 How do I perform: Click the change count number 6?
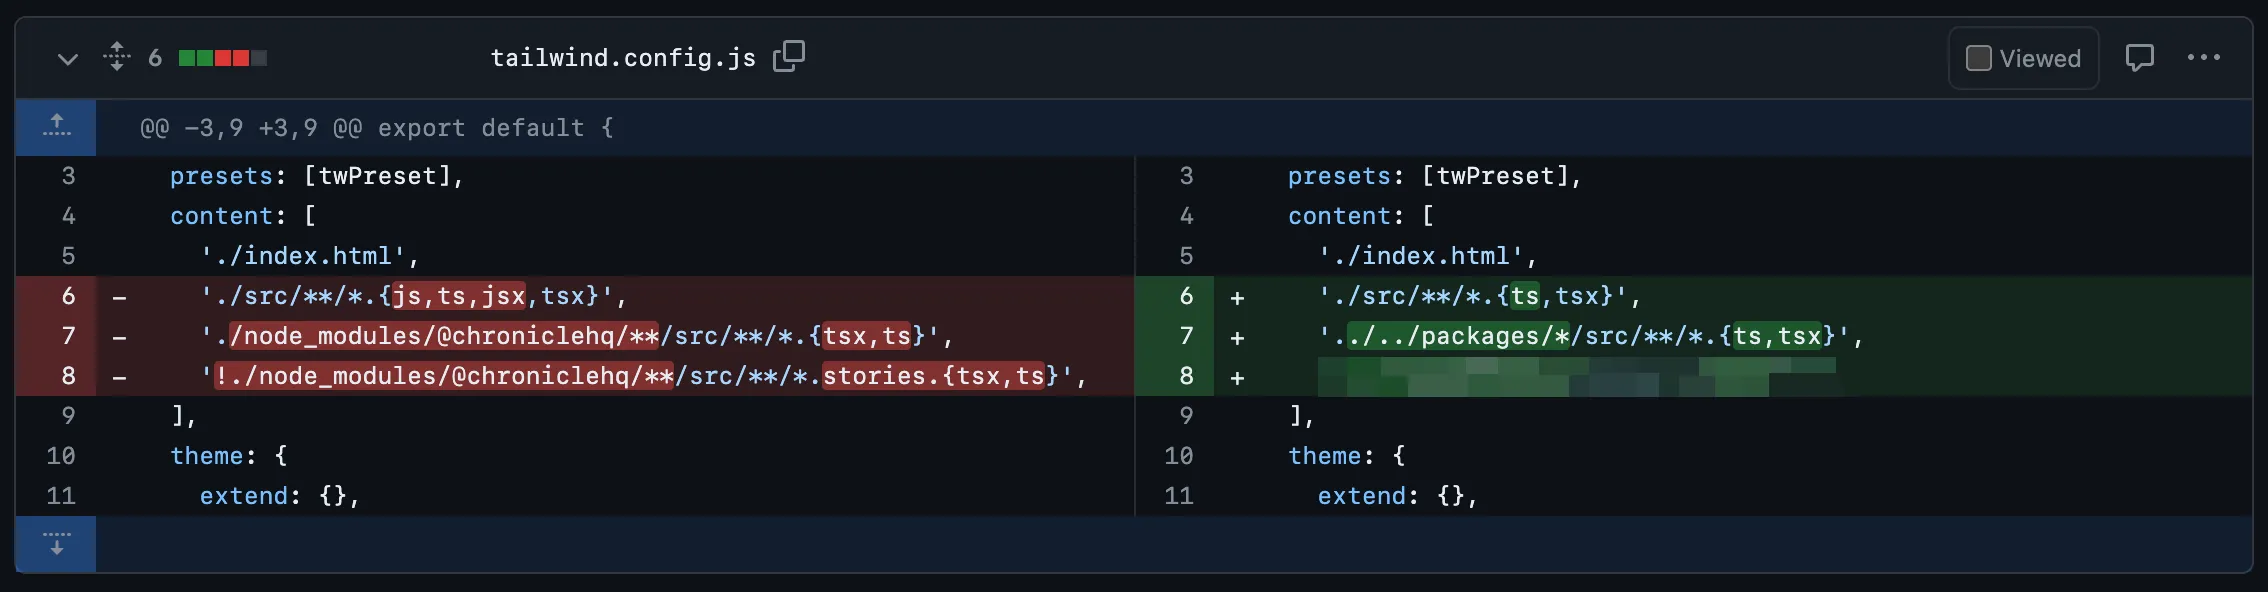pyautogui.click(x=155, y=58)
